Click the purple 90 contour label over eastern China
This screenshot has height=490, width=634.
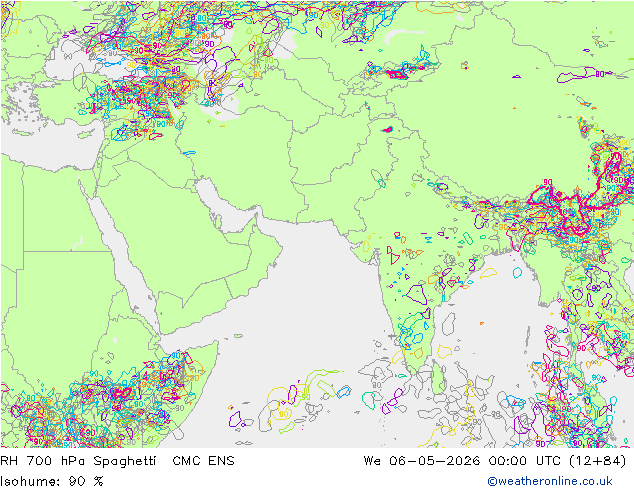(x=600, y=74)
